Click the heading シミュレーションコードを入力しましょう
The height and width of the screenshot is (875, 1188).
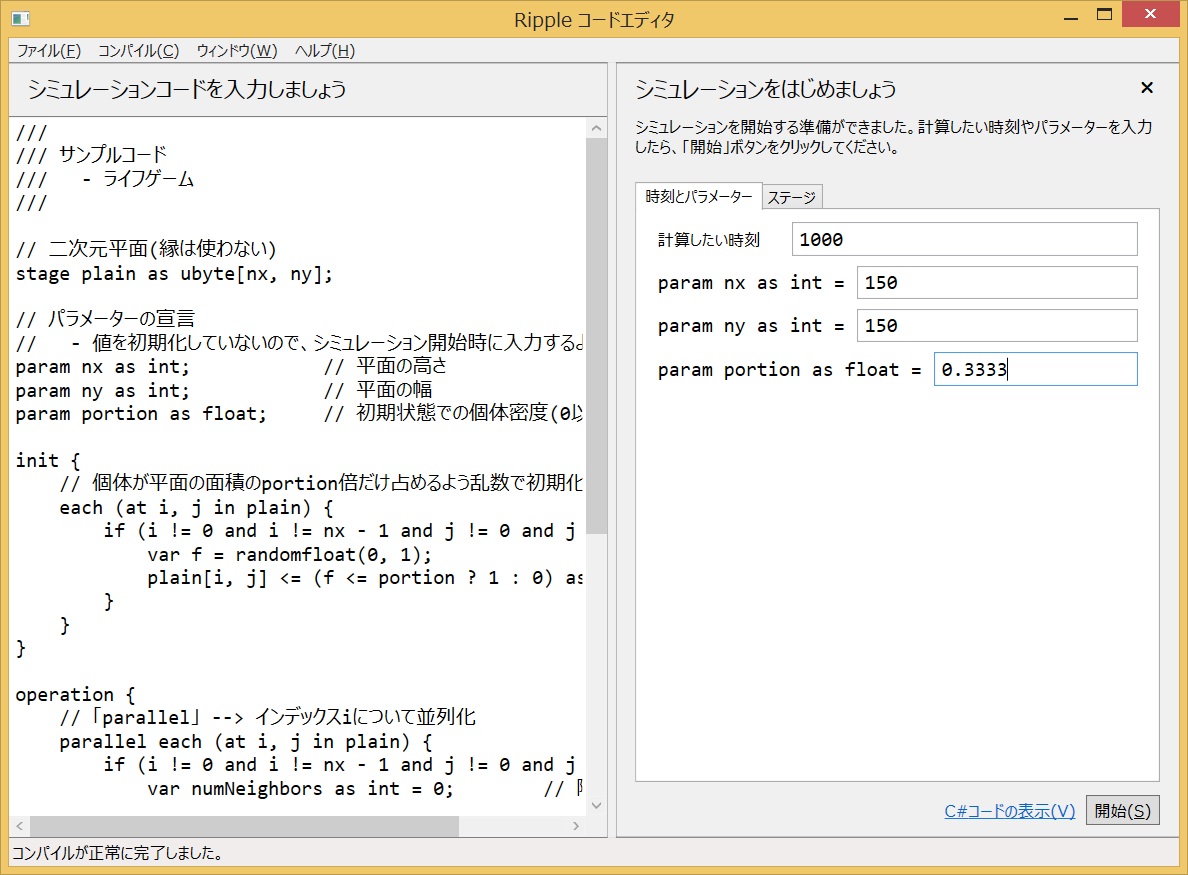coord(186,89)
